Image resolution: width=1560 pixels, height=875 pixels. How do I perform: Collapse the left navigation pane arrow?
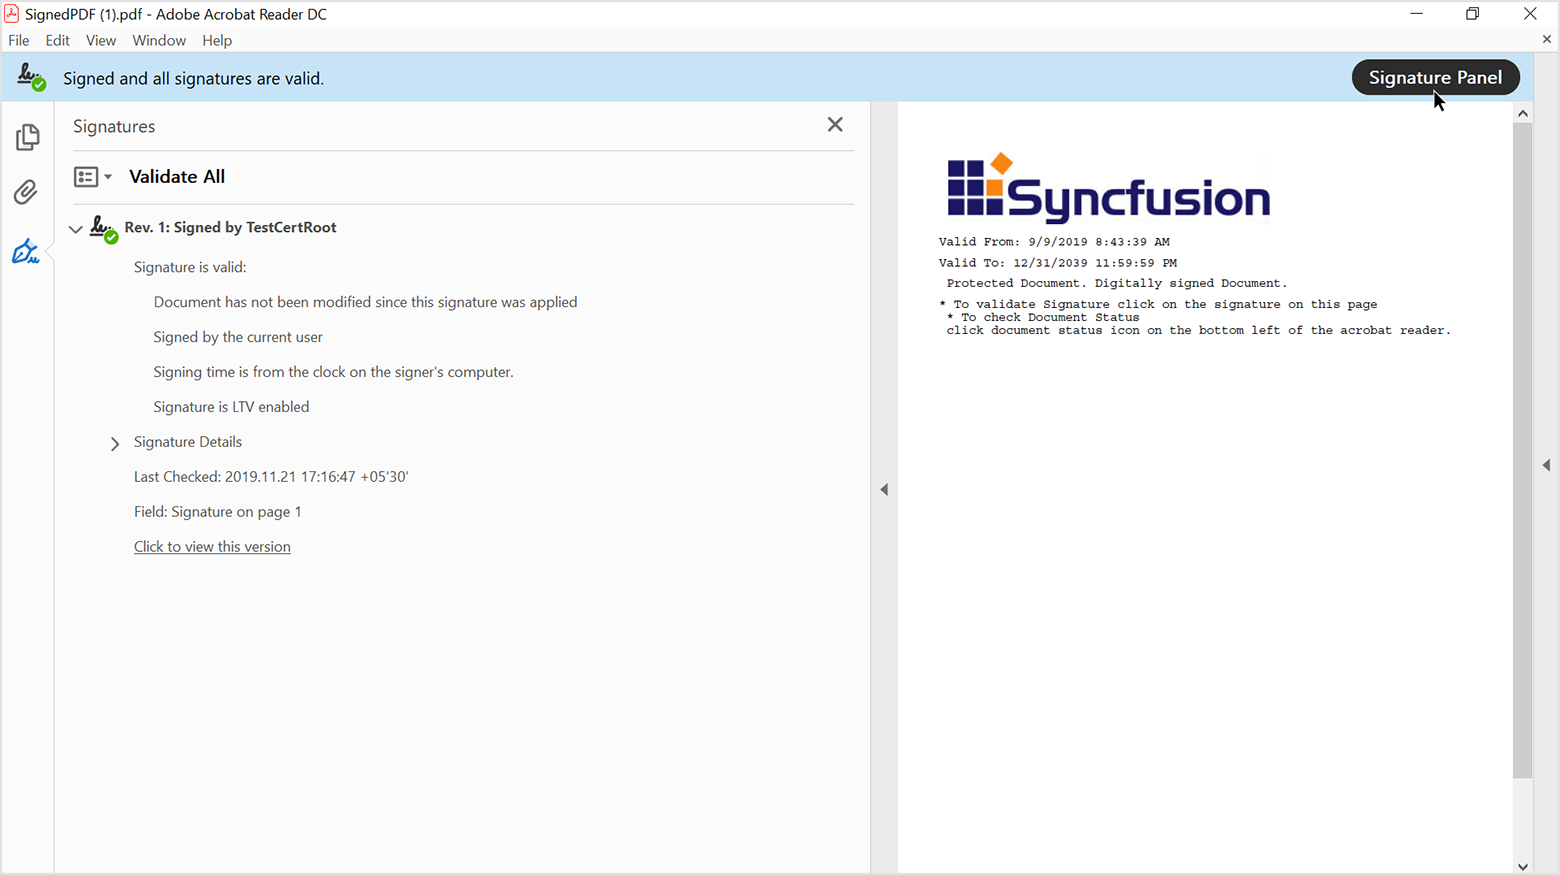point(884,490)
